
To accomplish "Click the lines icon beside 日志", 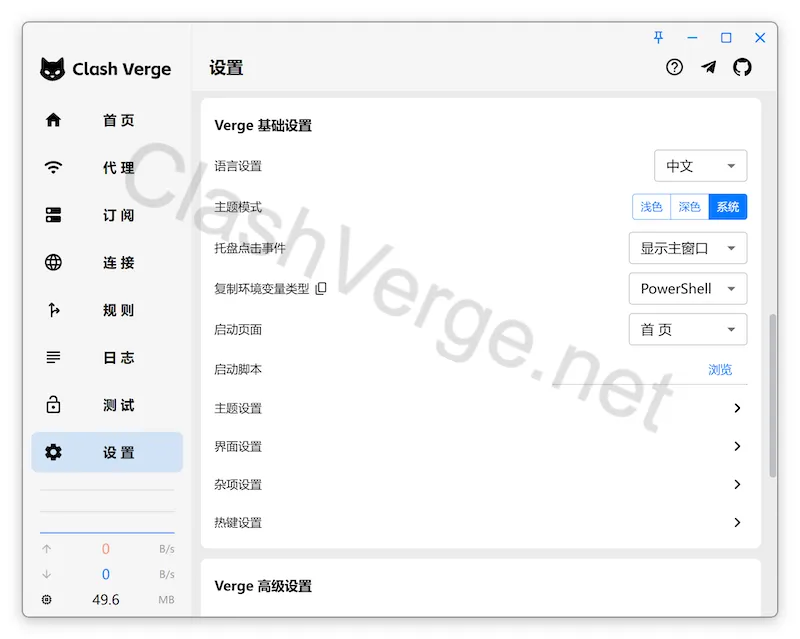I will [x=53, y=357].
